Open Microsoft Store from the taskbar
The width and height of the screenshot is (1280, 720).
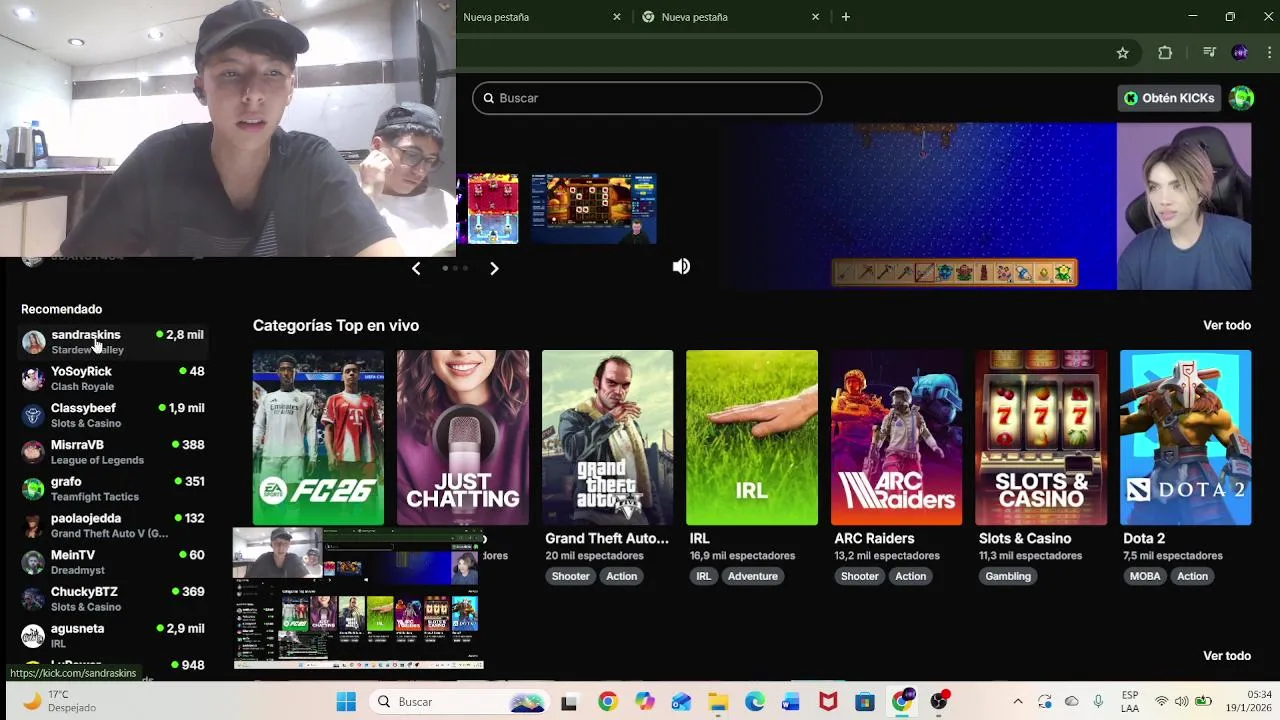tap(865, 702)
